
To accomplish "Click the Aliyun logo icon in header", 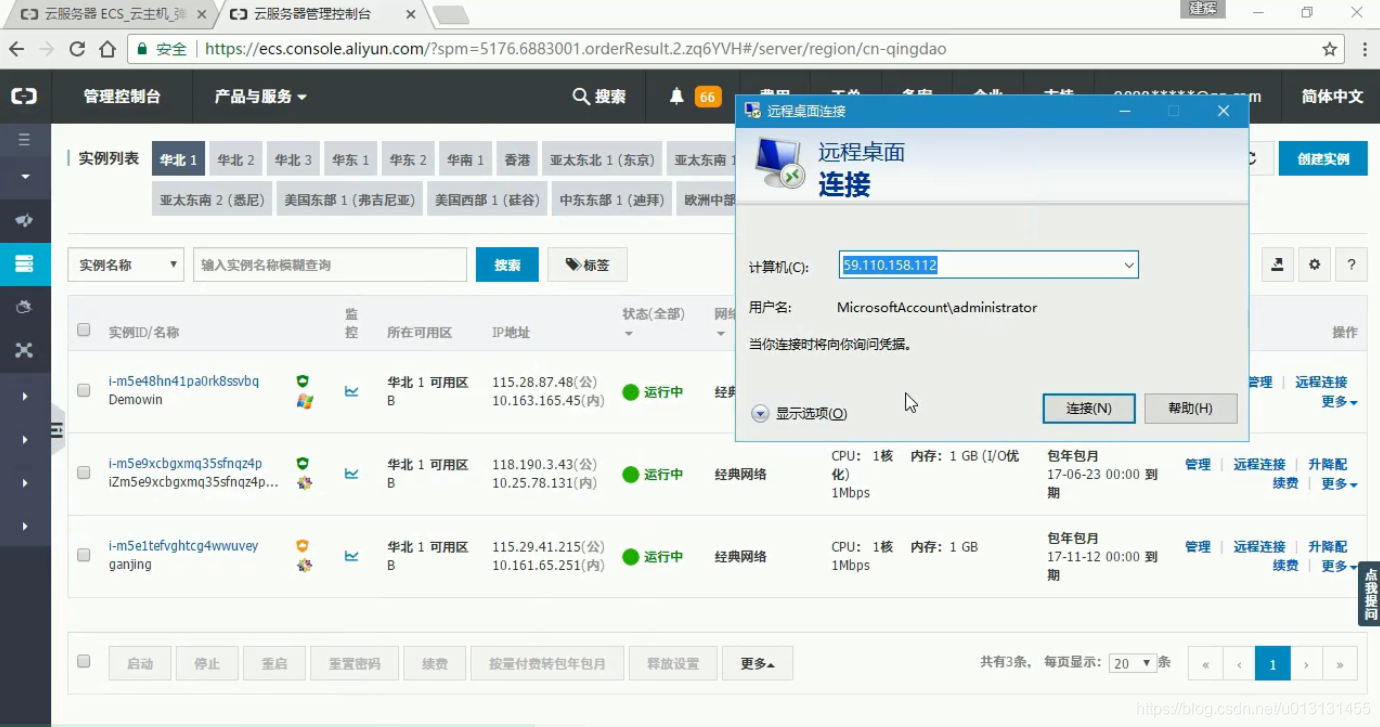I will click(24, 96).
